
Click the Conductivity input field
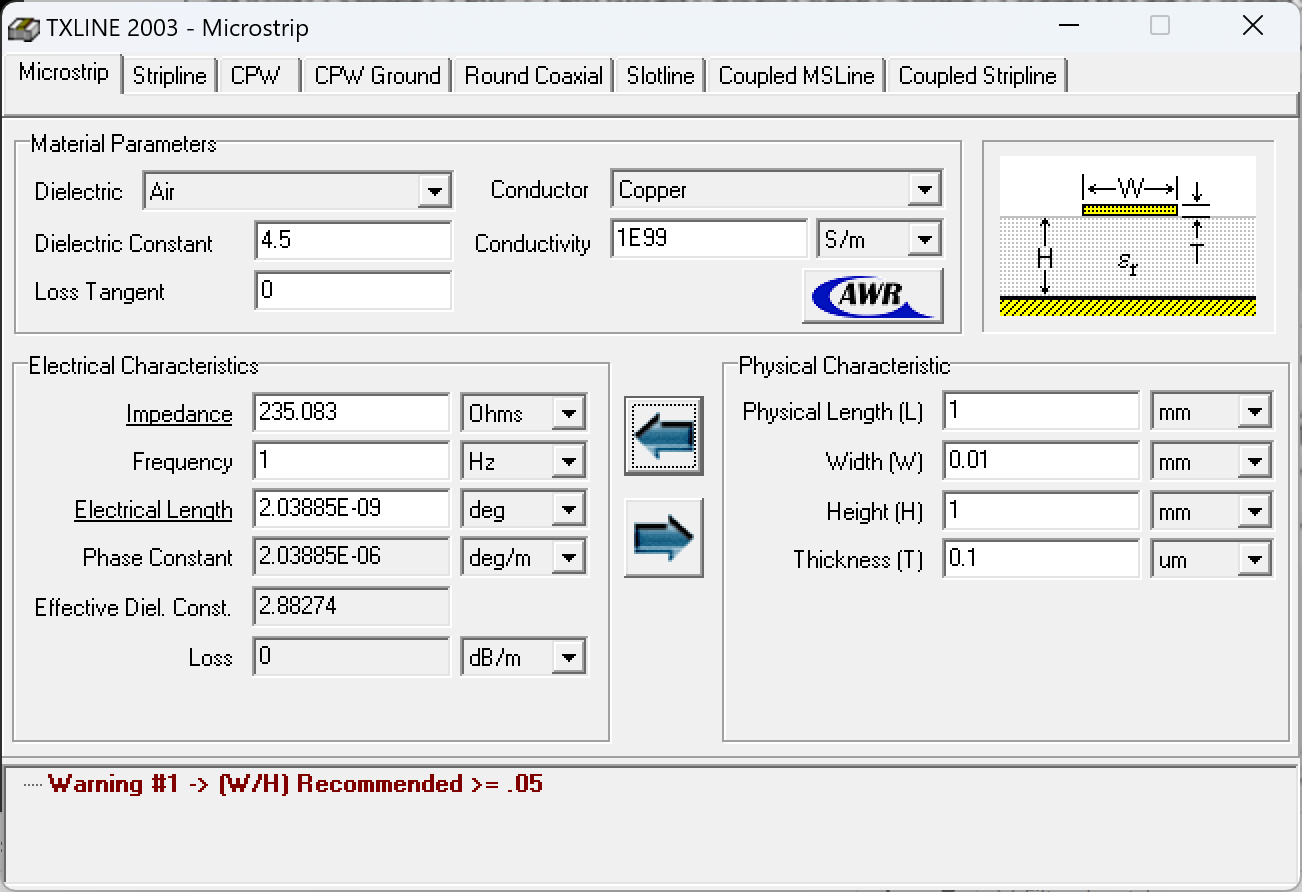tap(709, 240)
